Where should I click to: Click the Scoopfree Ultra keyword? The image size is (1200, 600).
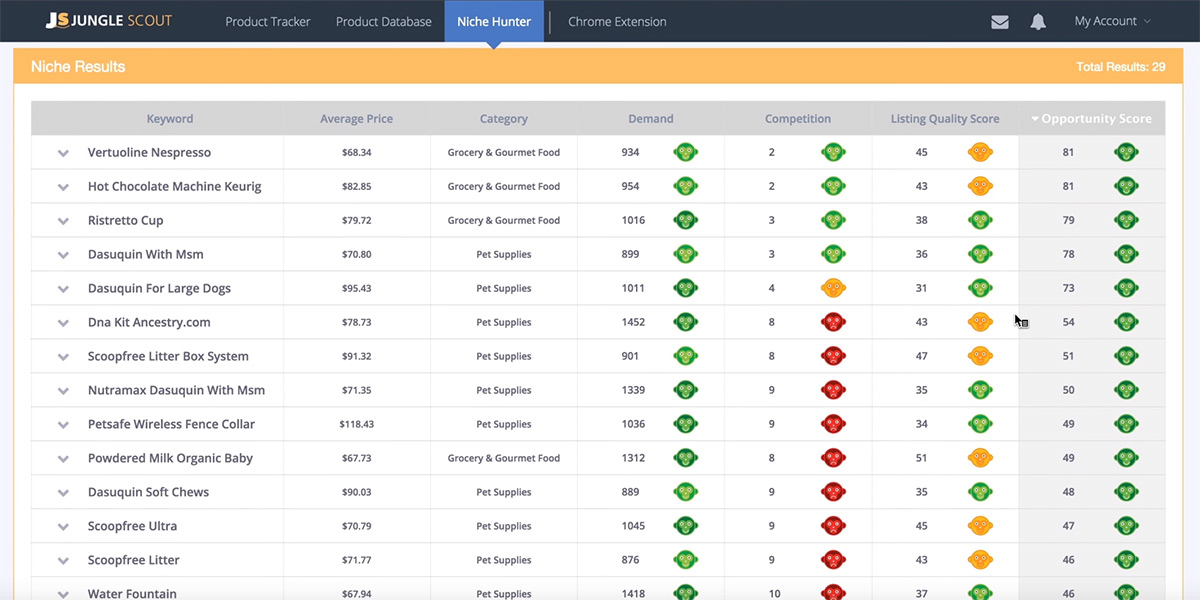132,526
